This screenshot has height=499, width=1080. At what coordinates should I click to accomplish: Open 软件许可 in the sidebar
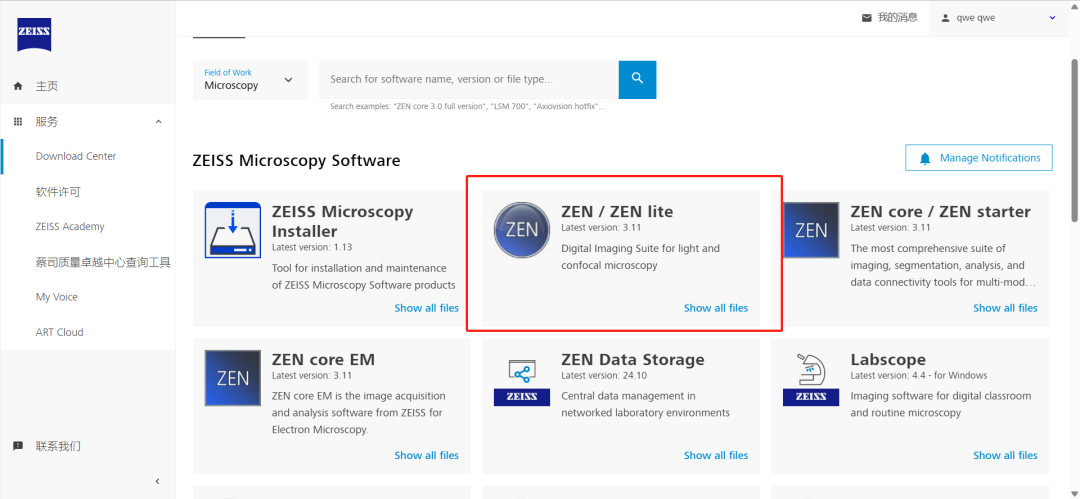point(59,192)
